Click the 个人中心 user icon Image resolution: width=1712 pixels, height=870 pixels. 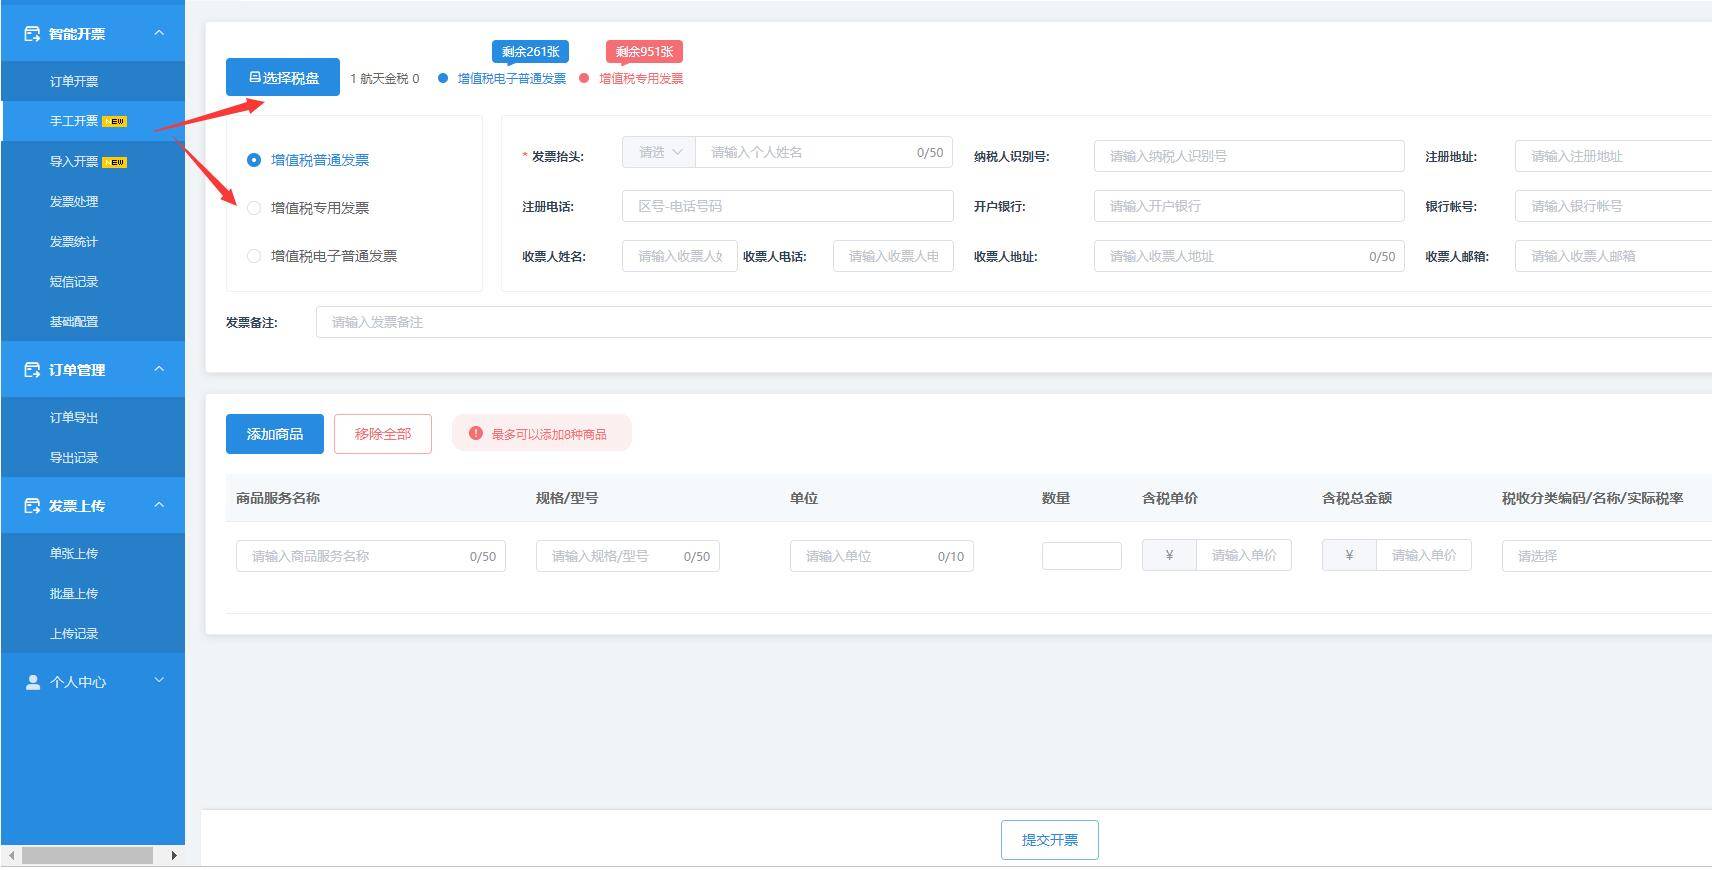pyautogui.click(x=32, y=682)
